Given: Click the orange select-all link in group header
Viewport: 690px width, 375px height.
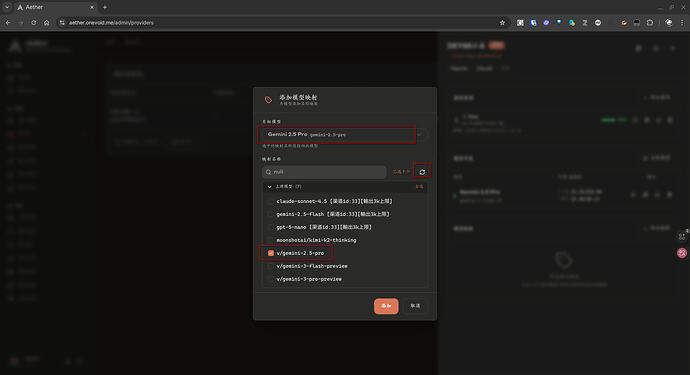Looking at the screenshot, I should point(419,187).
